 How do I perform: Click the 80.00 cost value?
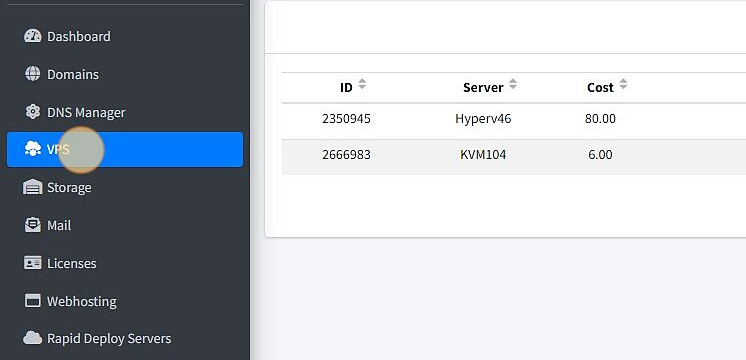[x=600, y=118]
